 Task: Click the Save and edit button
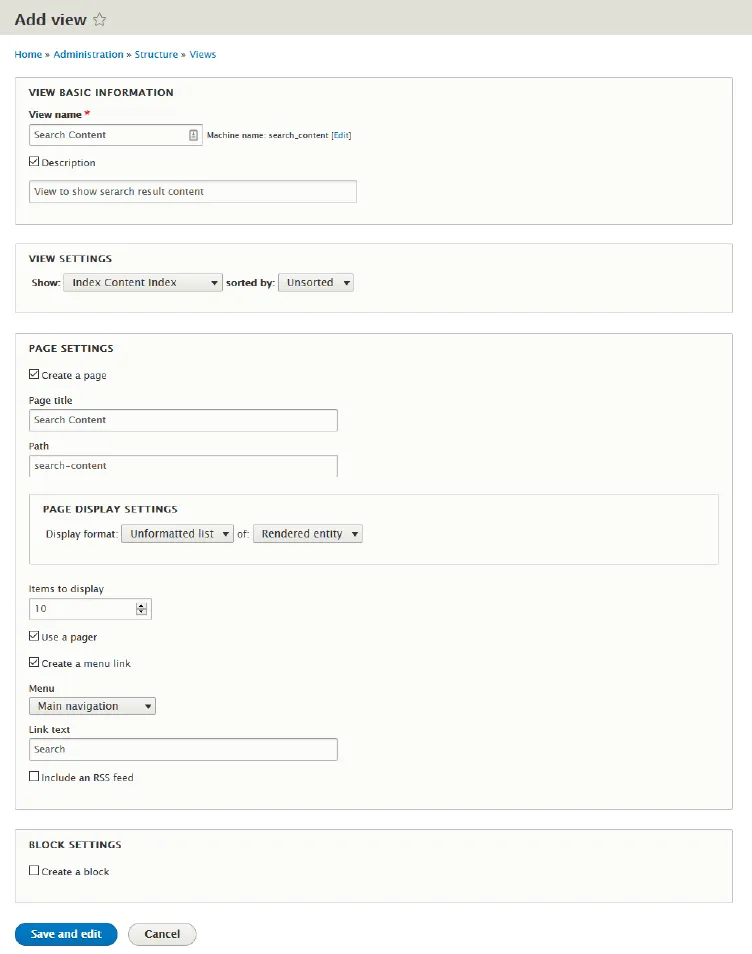tap(66, 933)
